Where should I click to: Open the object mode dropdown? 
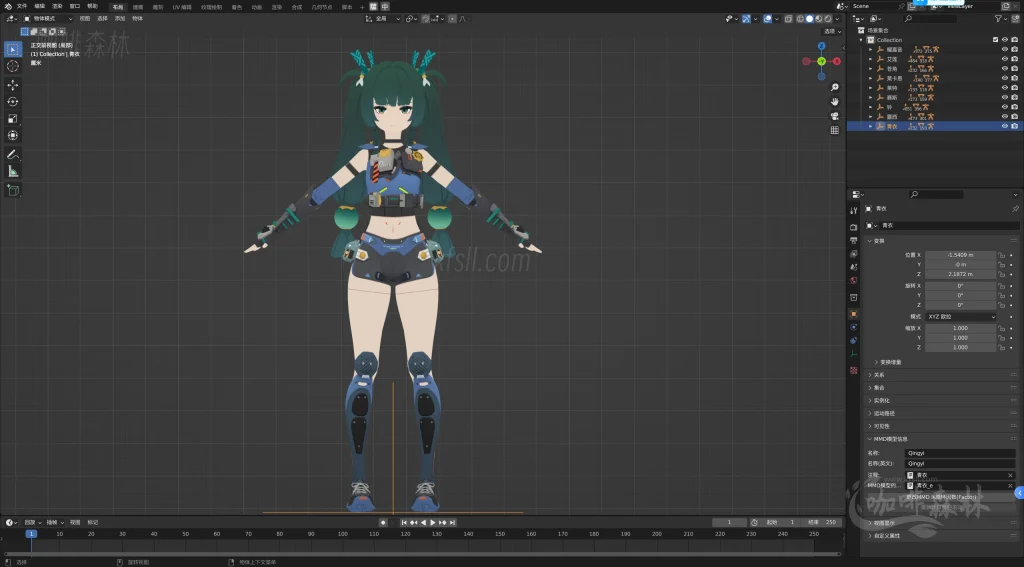pyautogui.click(x=48, y=19)
